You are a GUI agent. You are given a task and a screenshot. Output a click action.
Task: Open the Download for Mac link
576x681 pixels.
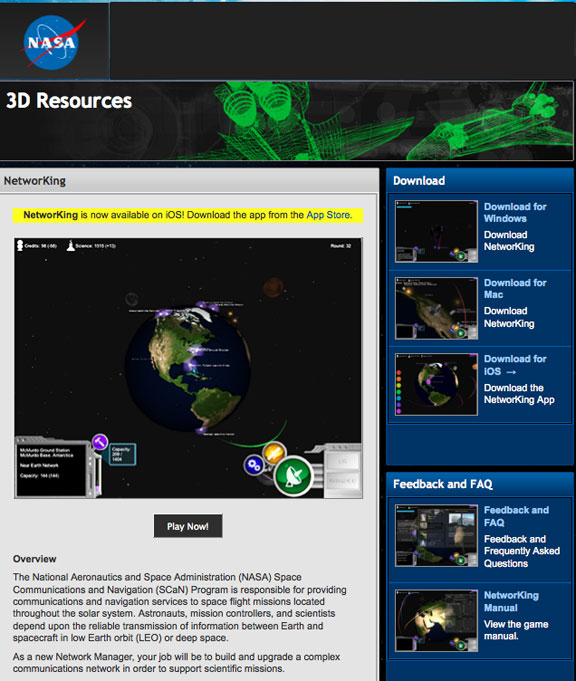point(515,288)
